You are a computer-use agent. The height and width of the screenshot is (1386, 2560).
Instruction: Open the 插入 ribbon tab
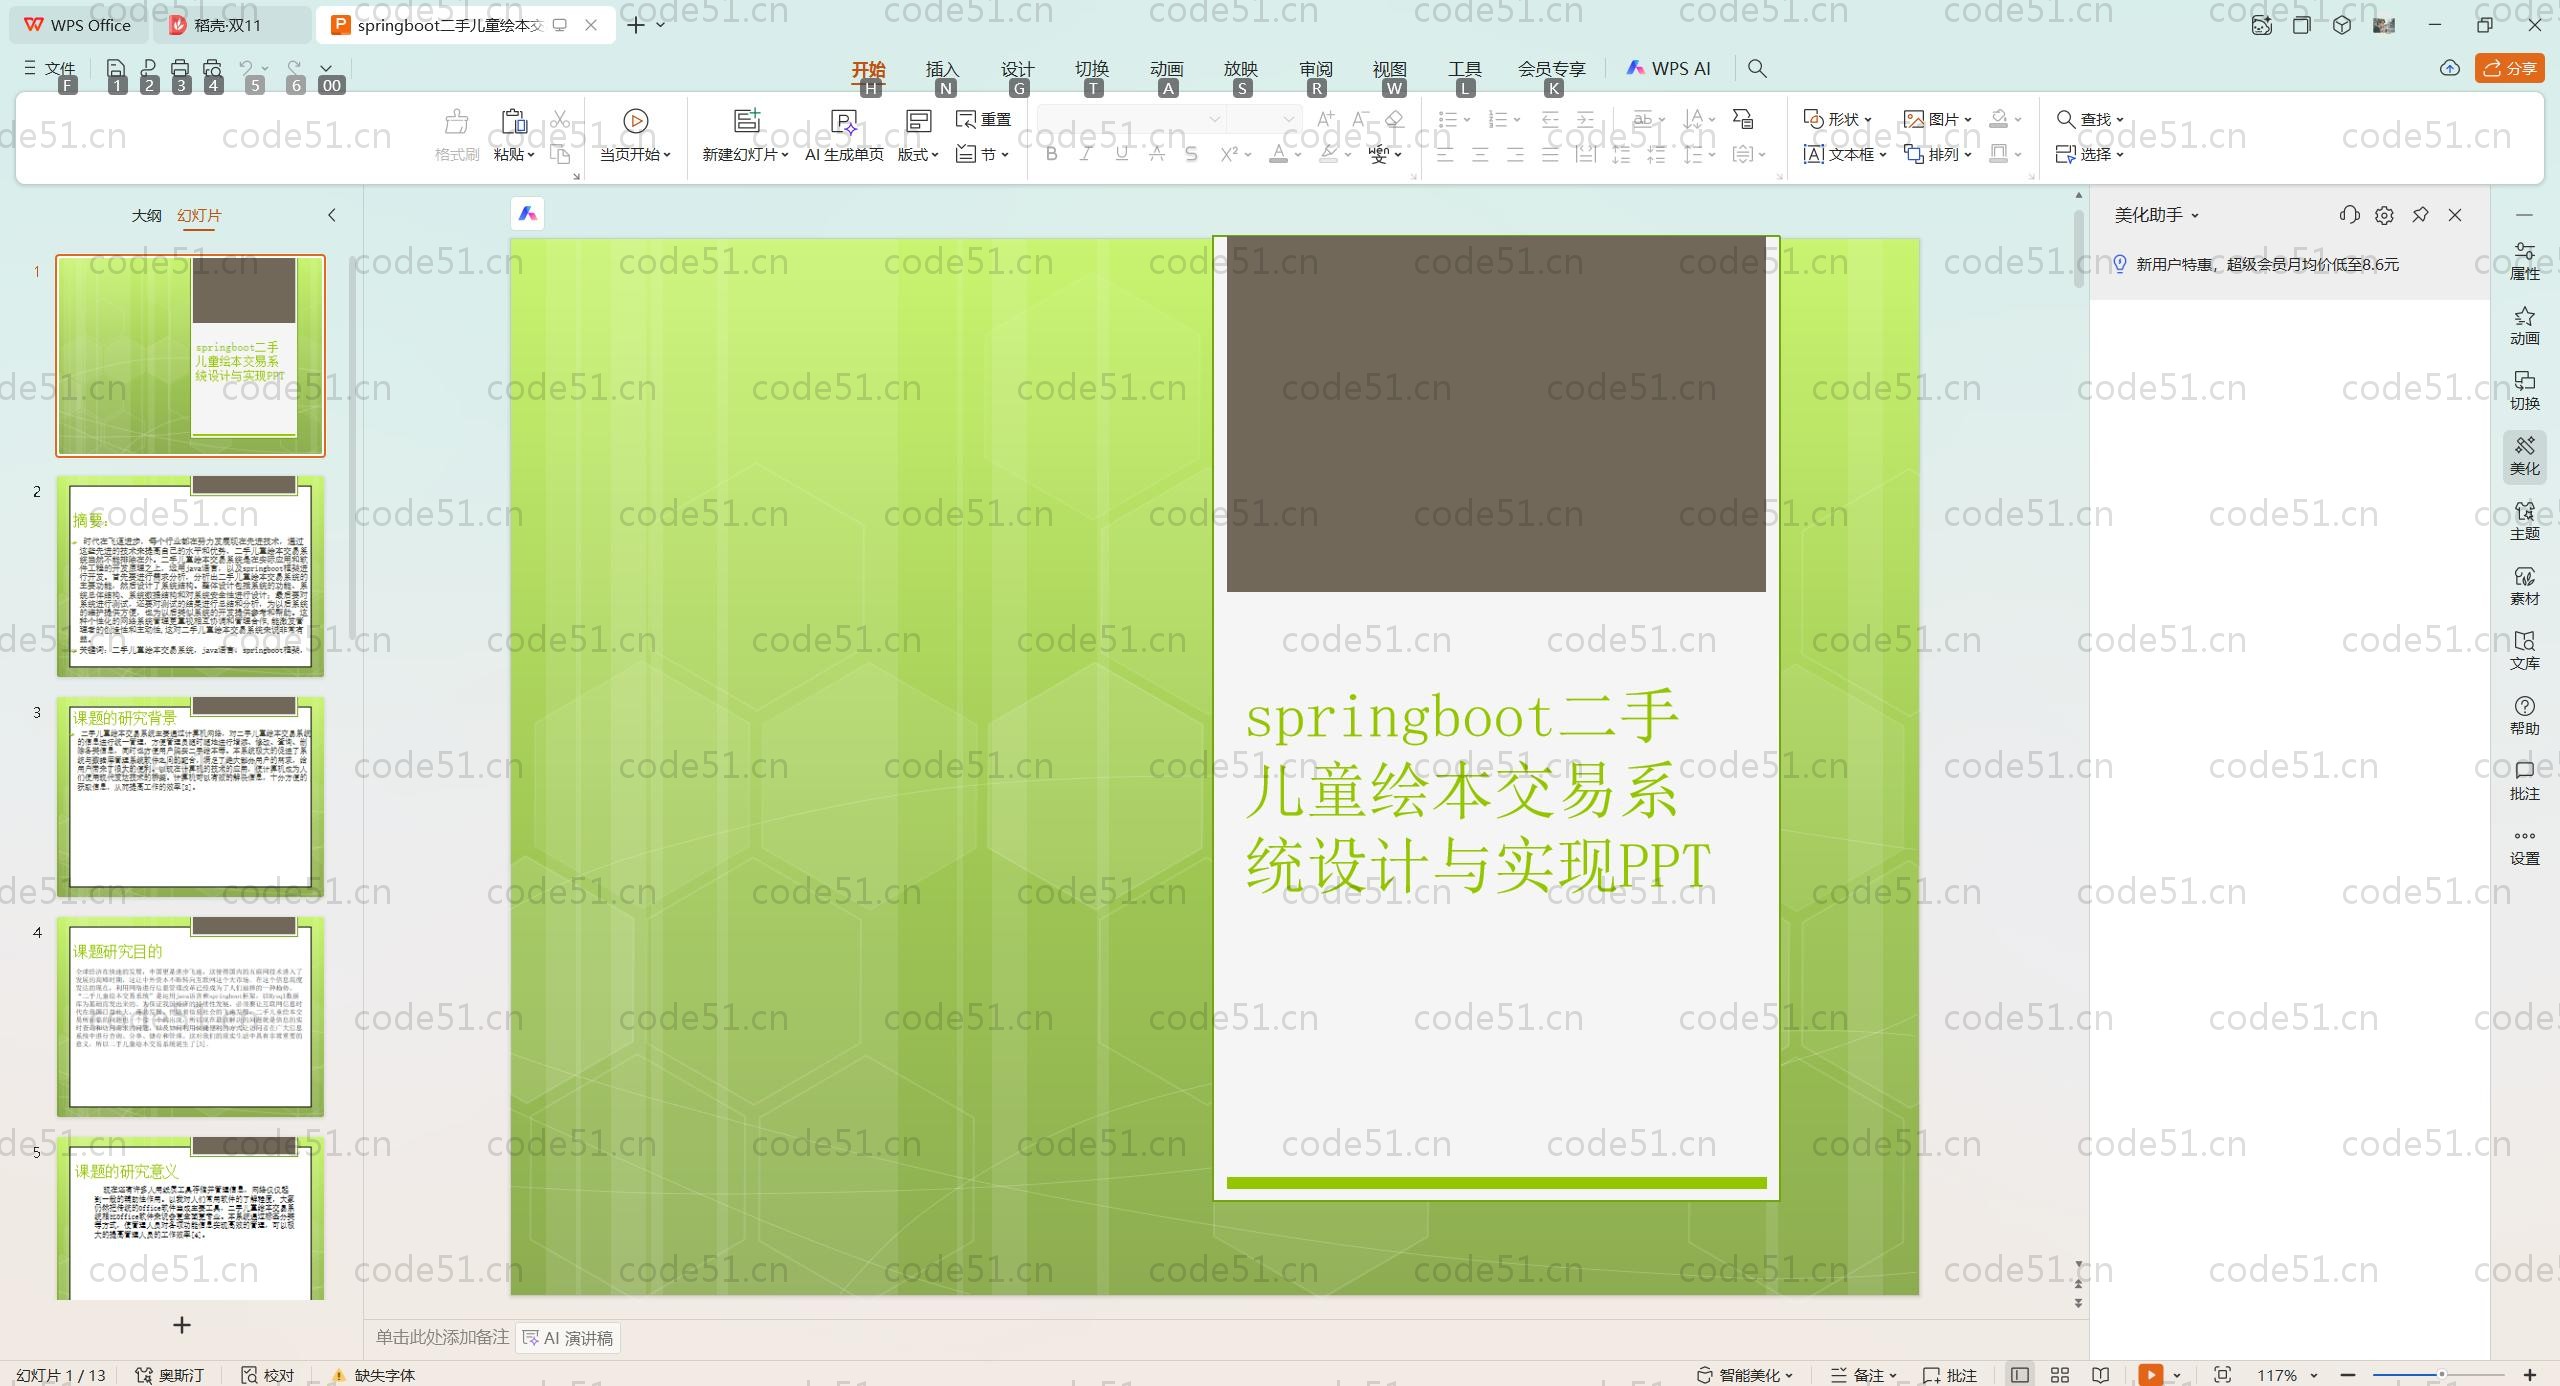point(941,68)
